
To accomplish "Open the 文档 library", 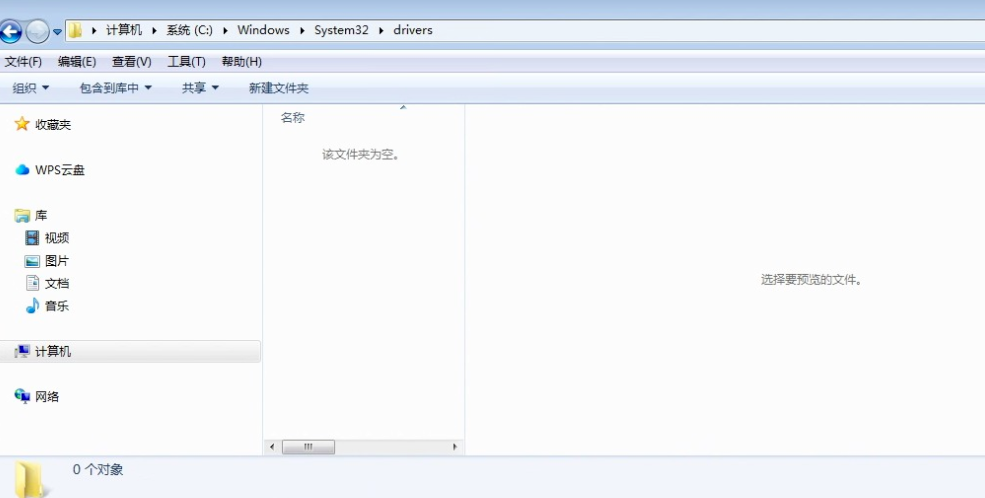I will coord(57,283).
